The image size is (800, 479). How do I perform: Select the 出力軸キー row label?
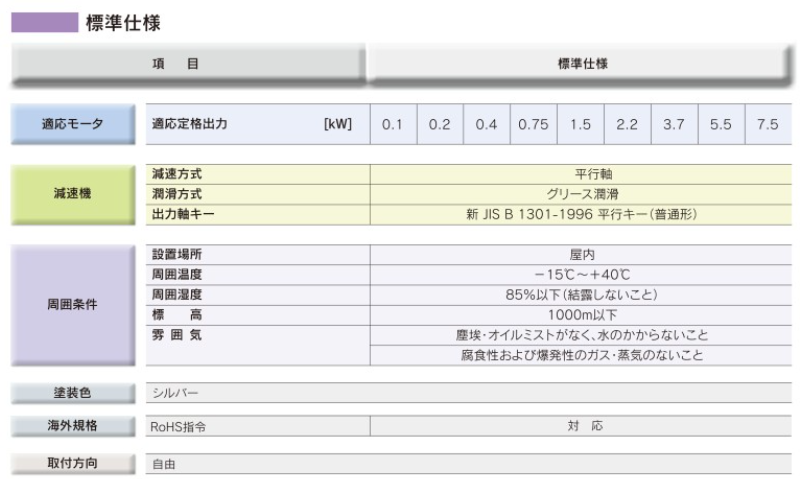(184, 214)
